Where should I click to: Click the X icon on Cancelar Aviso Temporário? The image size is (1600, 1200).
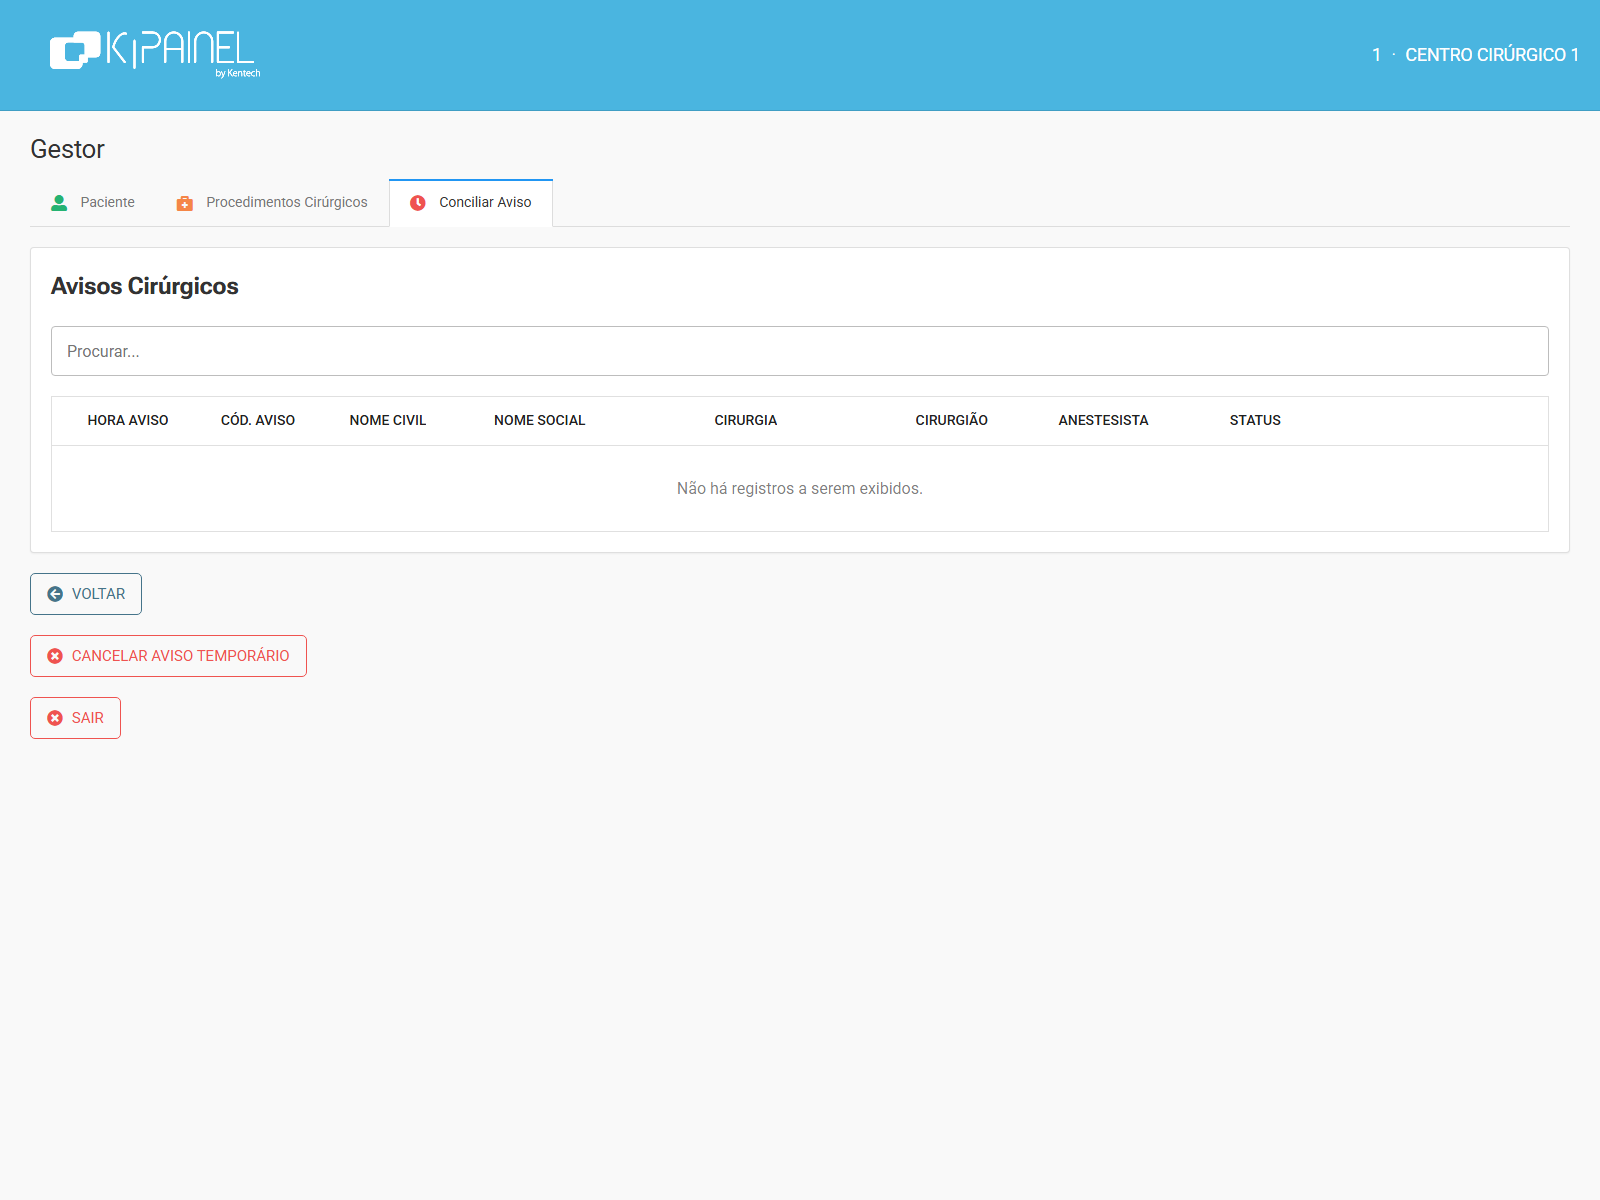tap(55, 656)
